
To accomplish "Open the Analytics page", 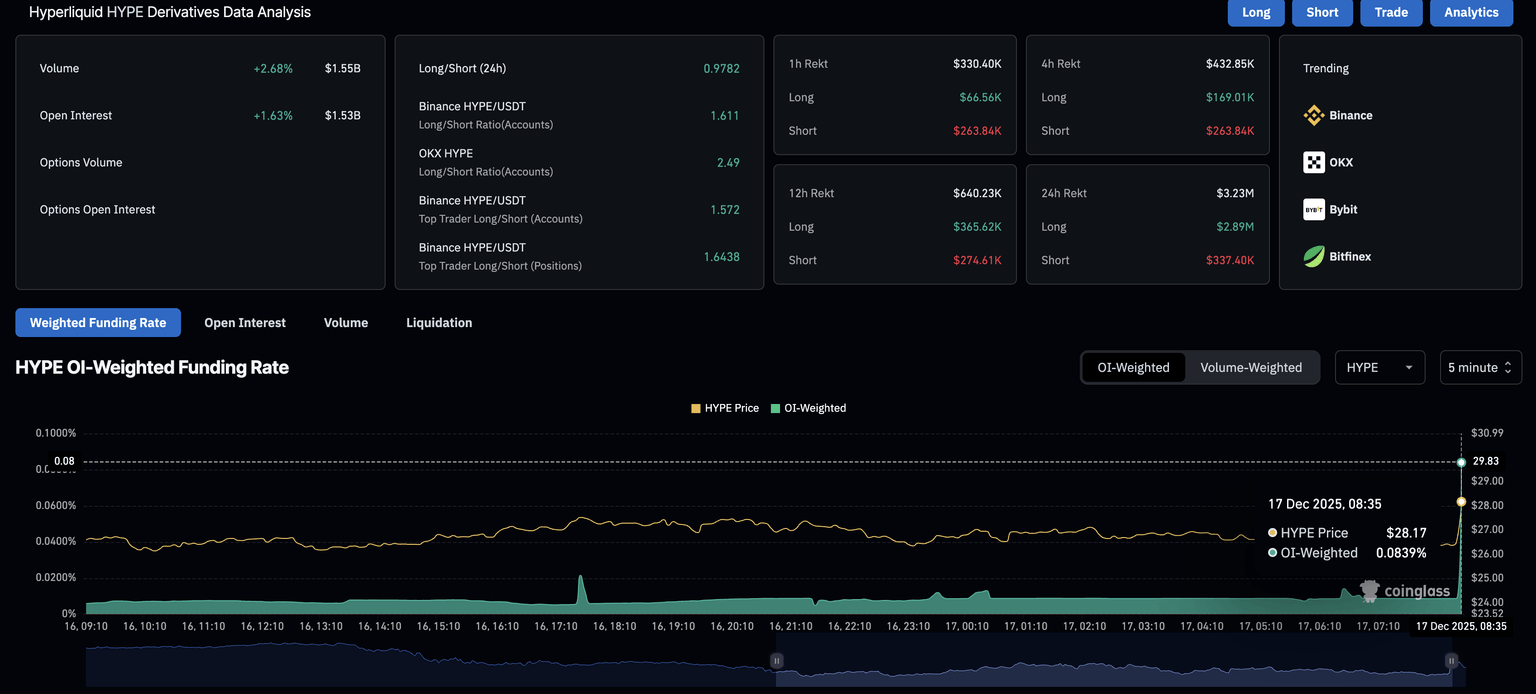I will (1471, 13).
